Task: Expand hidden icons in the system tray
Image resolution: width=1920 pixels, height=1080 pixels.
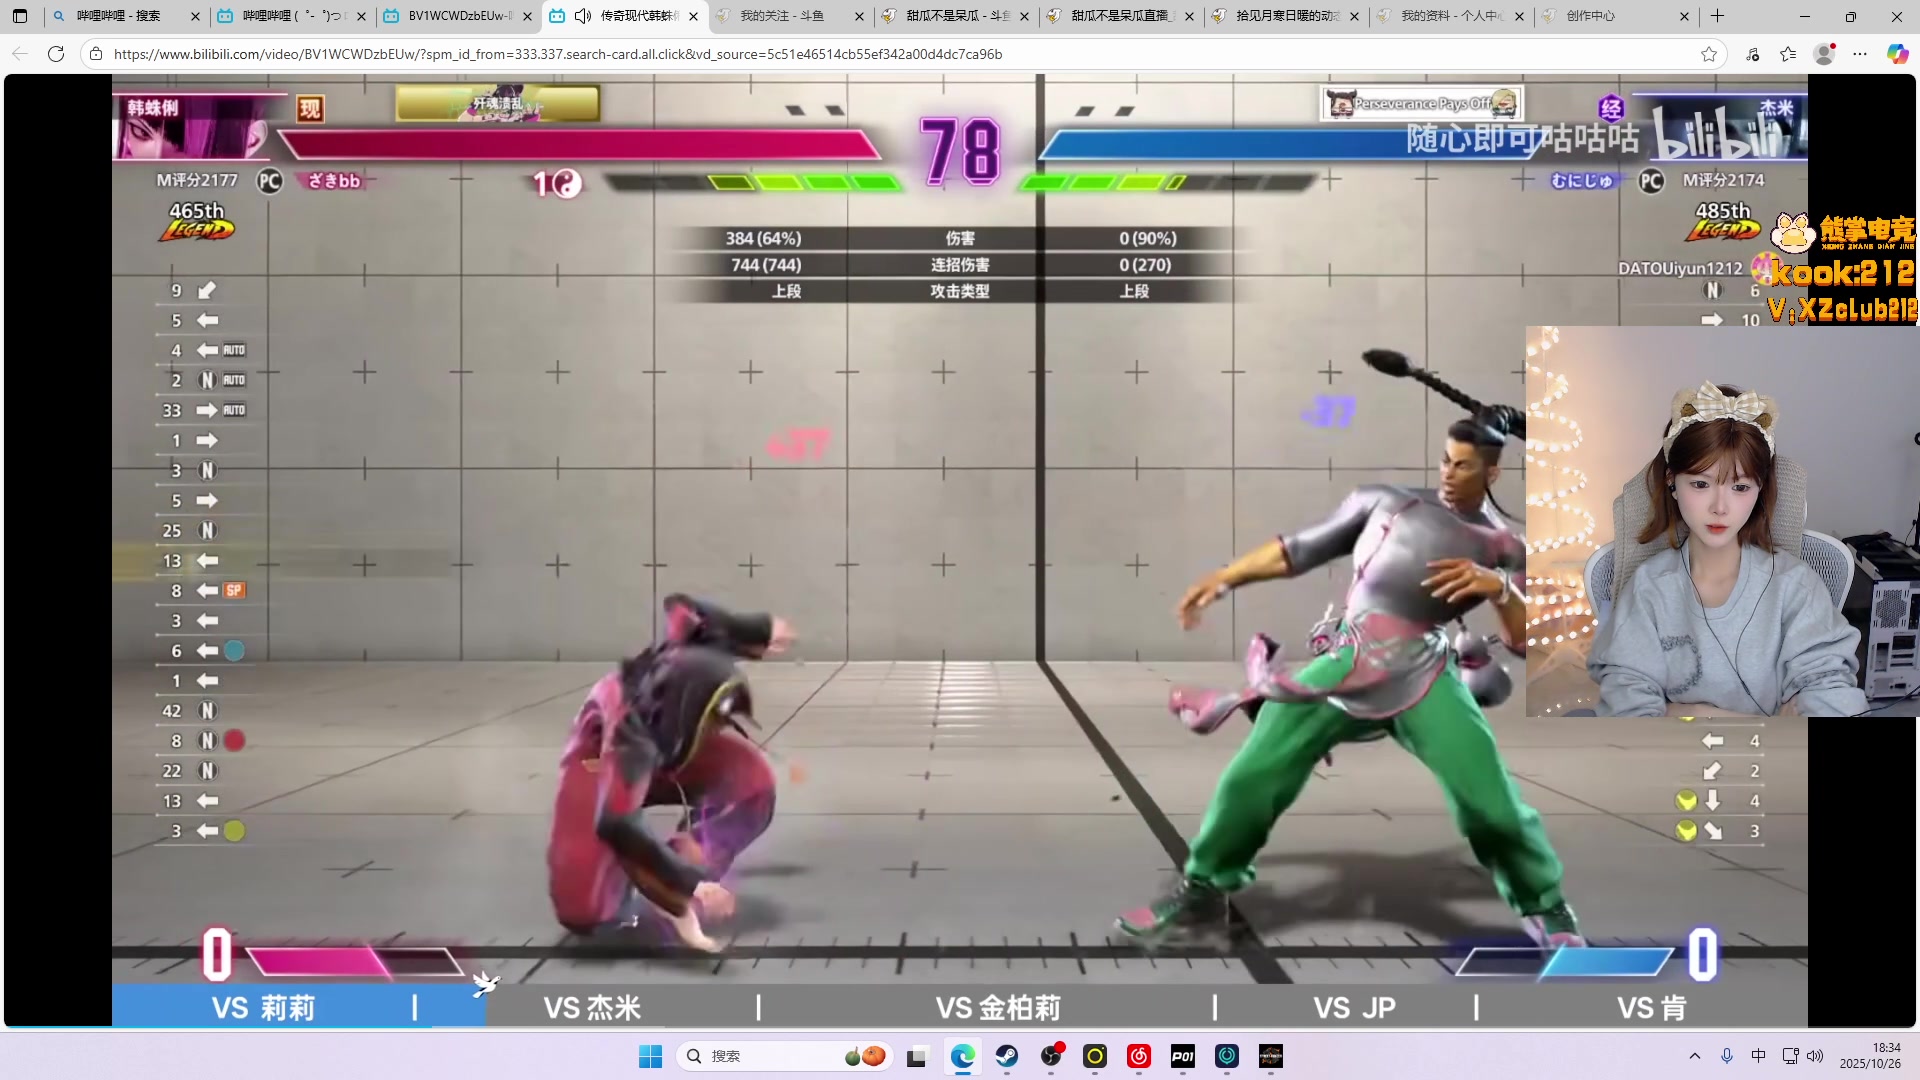Action: (1696, 1056)
